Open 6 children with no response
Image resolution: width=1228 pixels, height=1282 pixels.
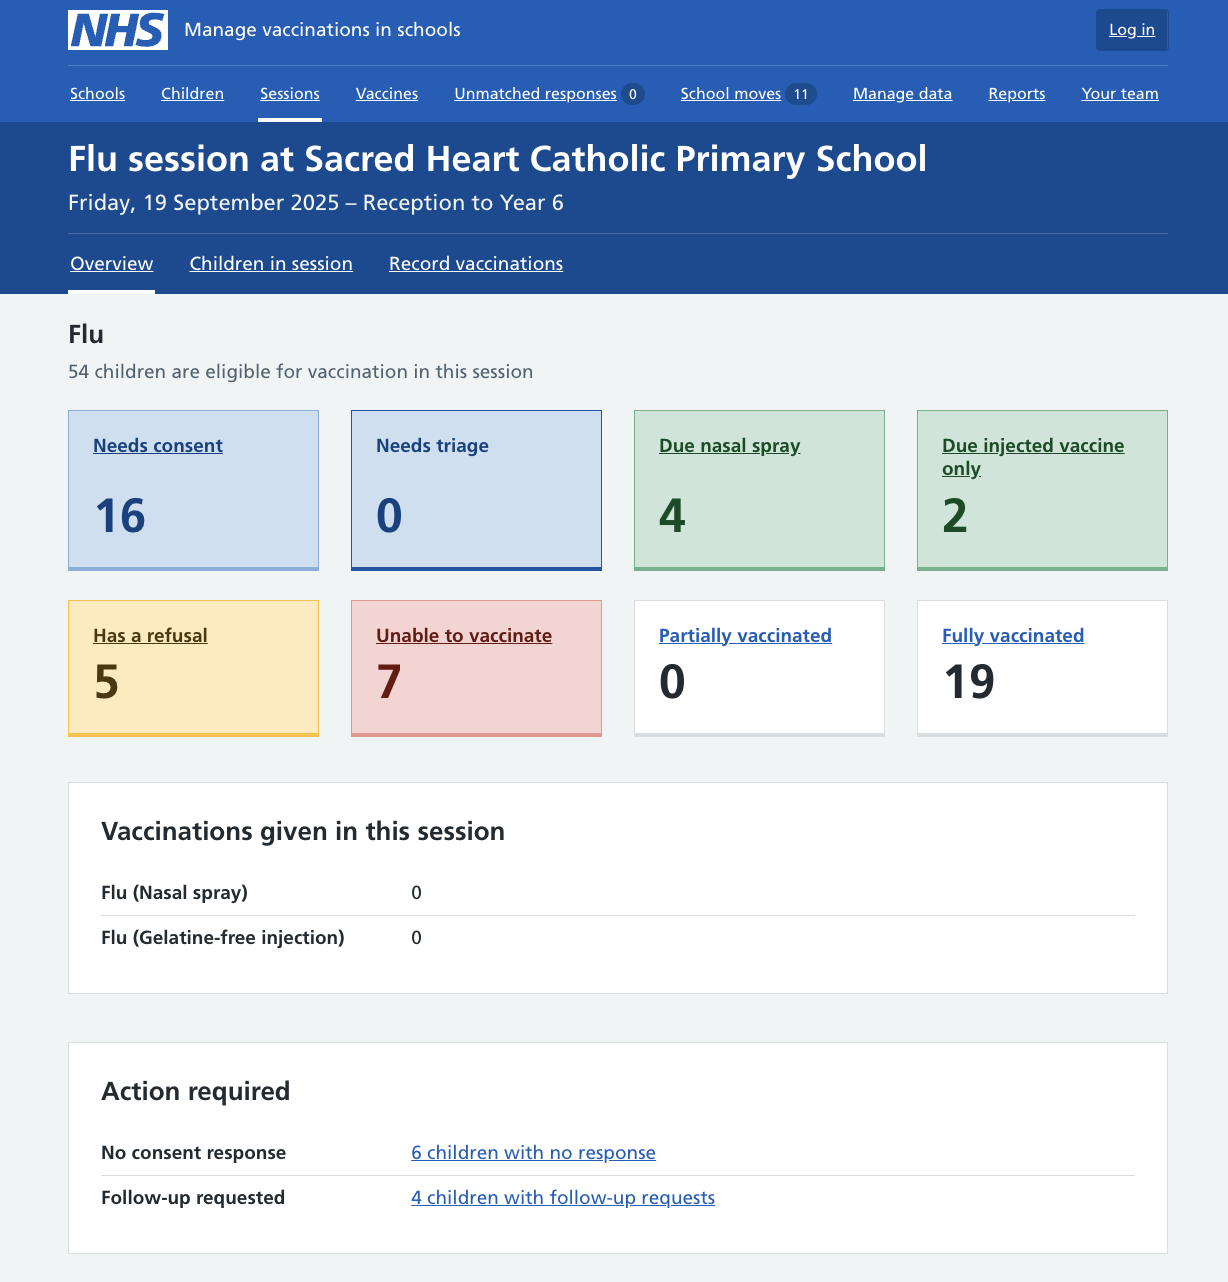(533, 1152)
